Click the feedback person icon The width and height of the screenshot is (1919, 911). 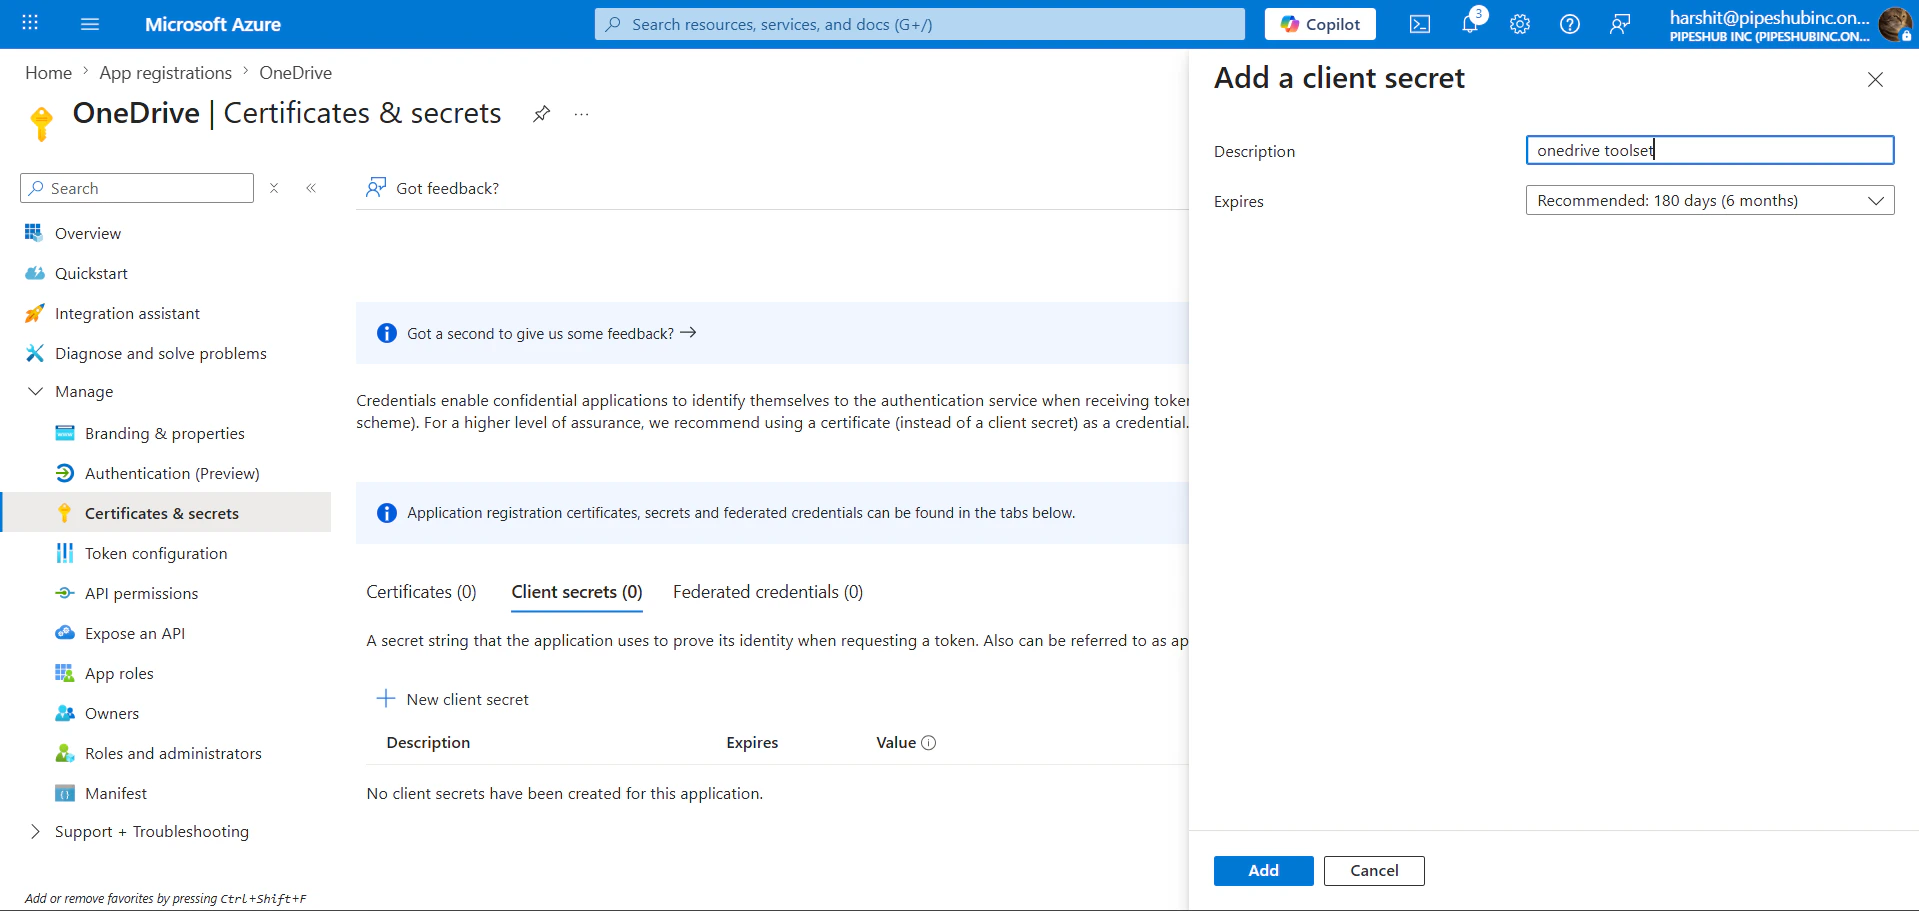(1620, 23)
